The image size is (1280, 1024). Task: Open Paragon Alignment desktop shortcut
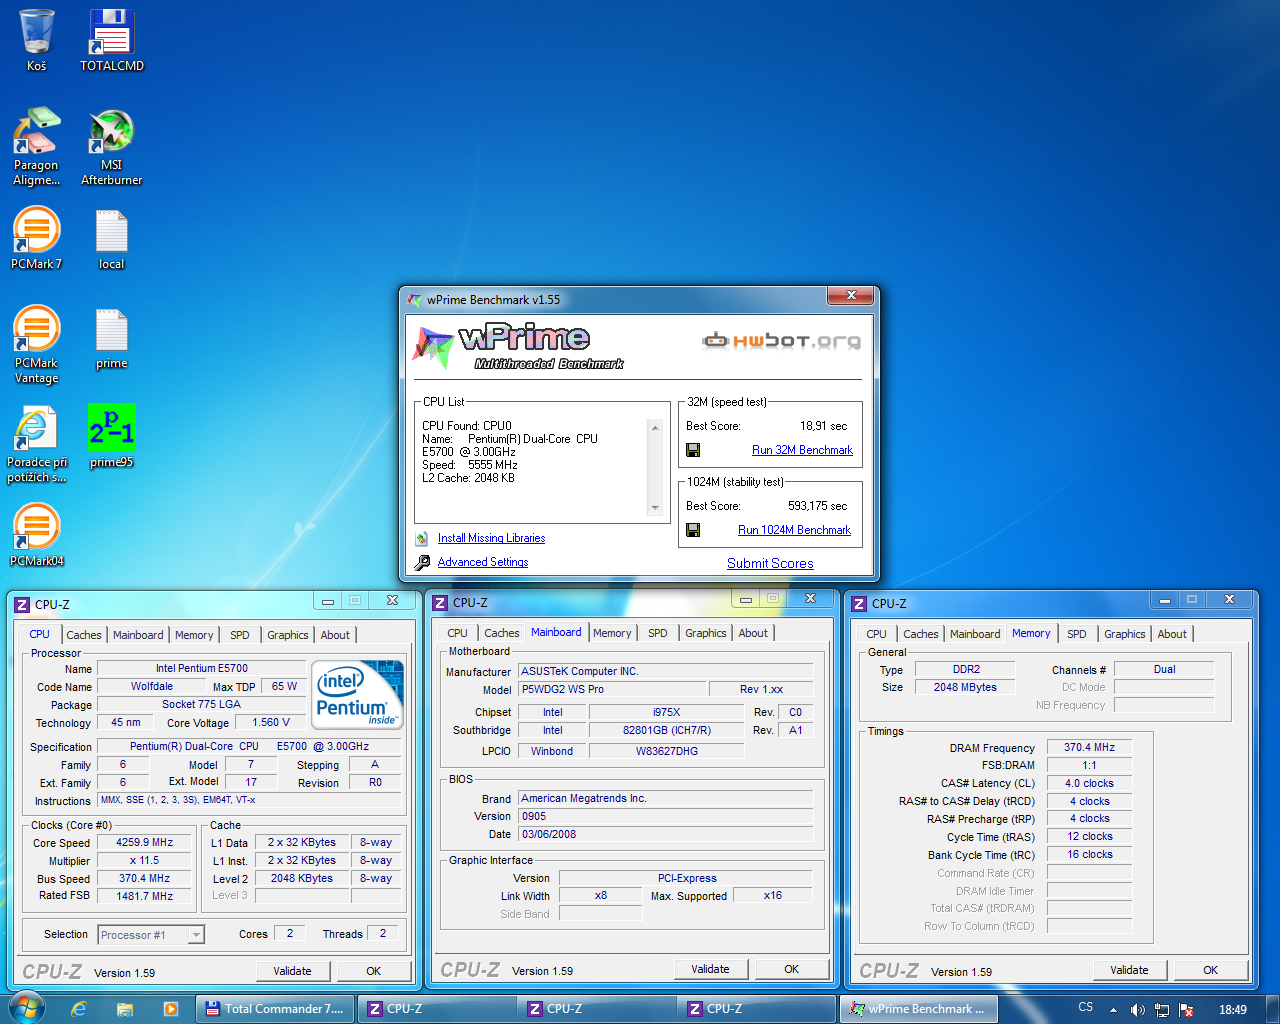pos(36,146)
